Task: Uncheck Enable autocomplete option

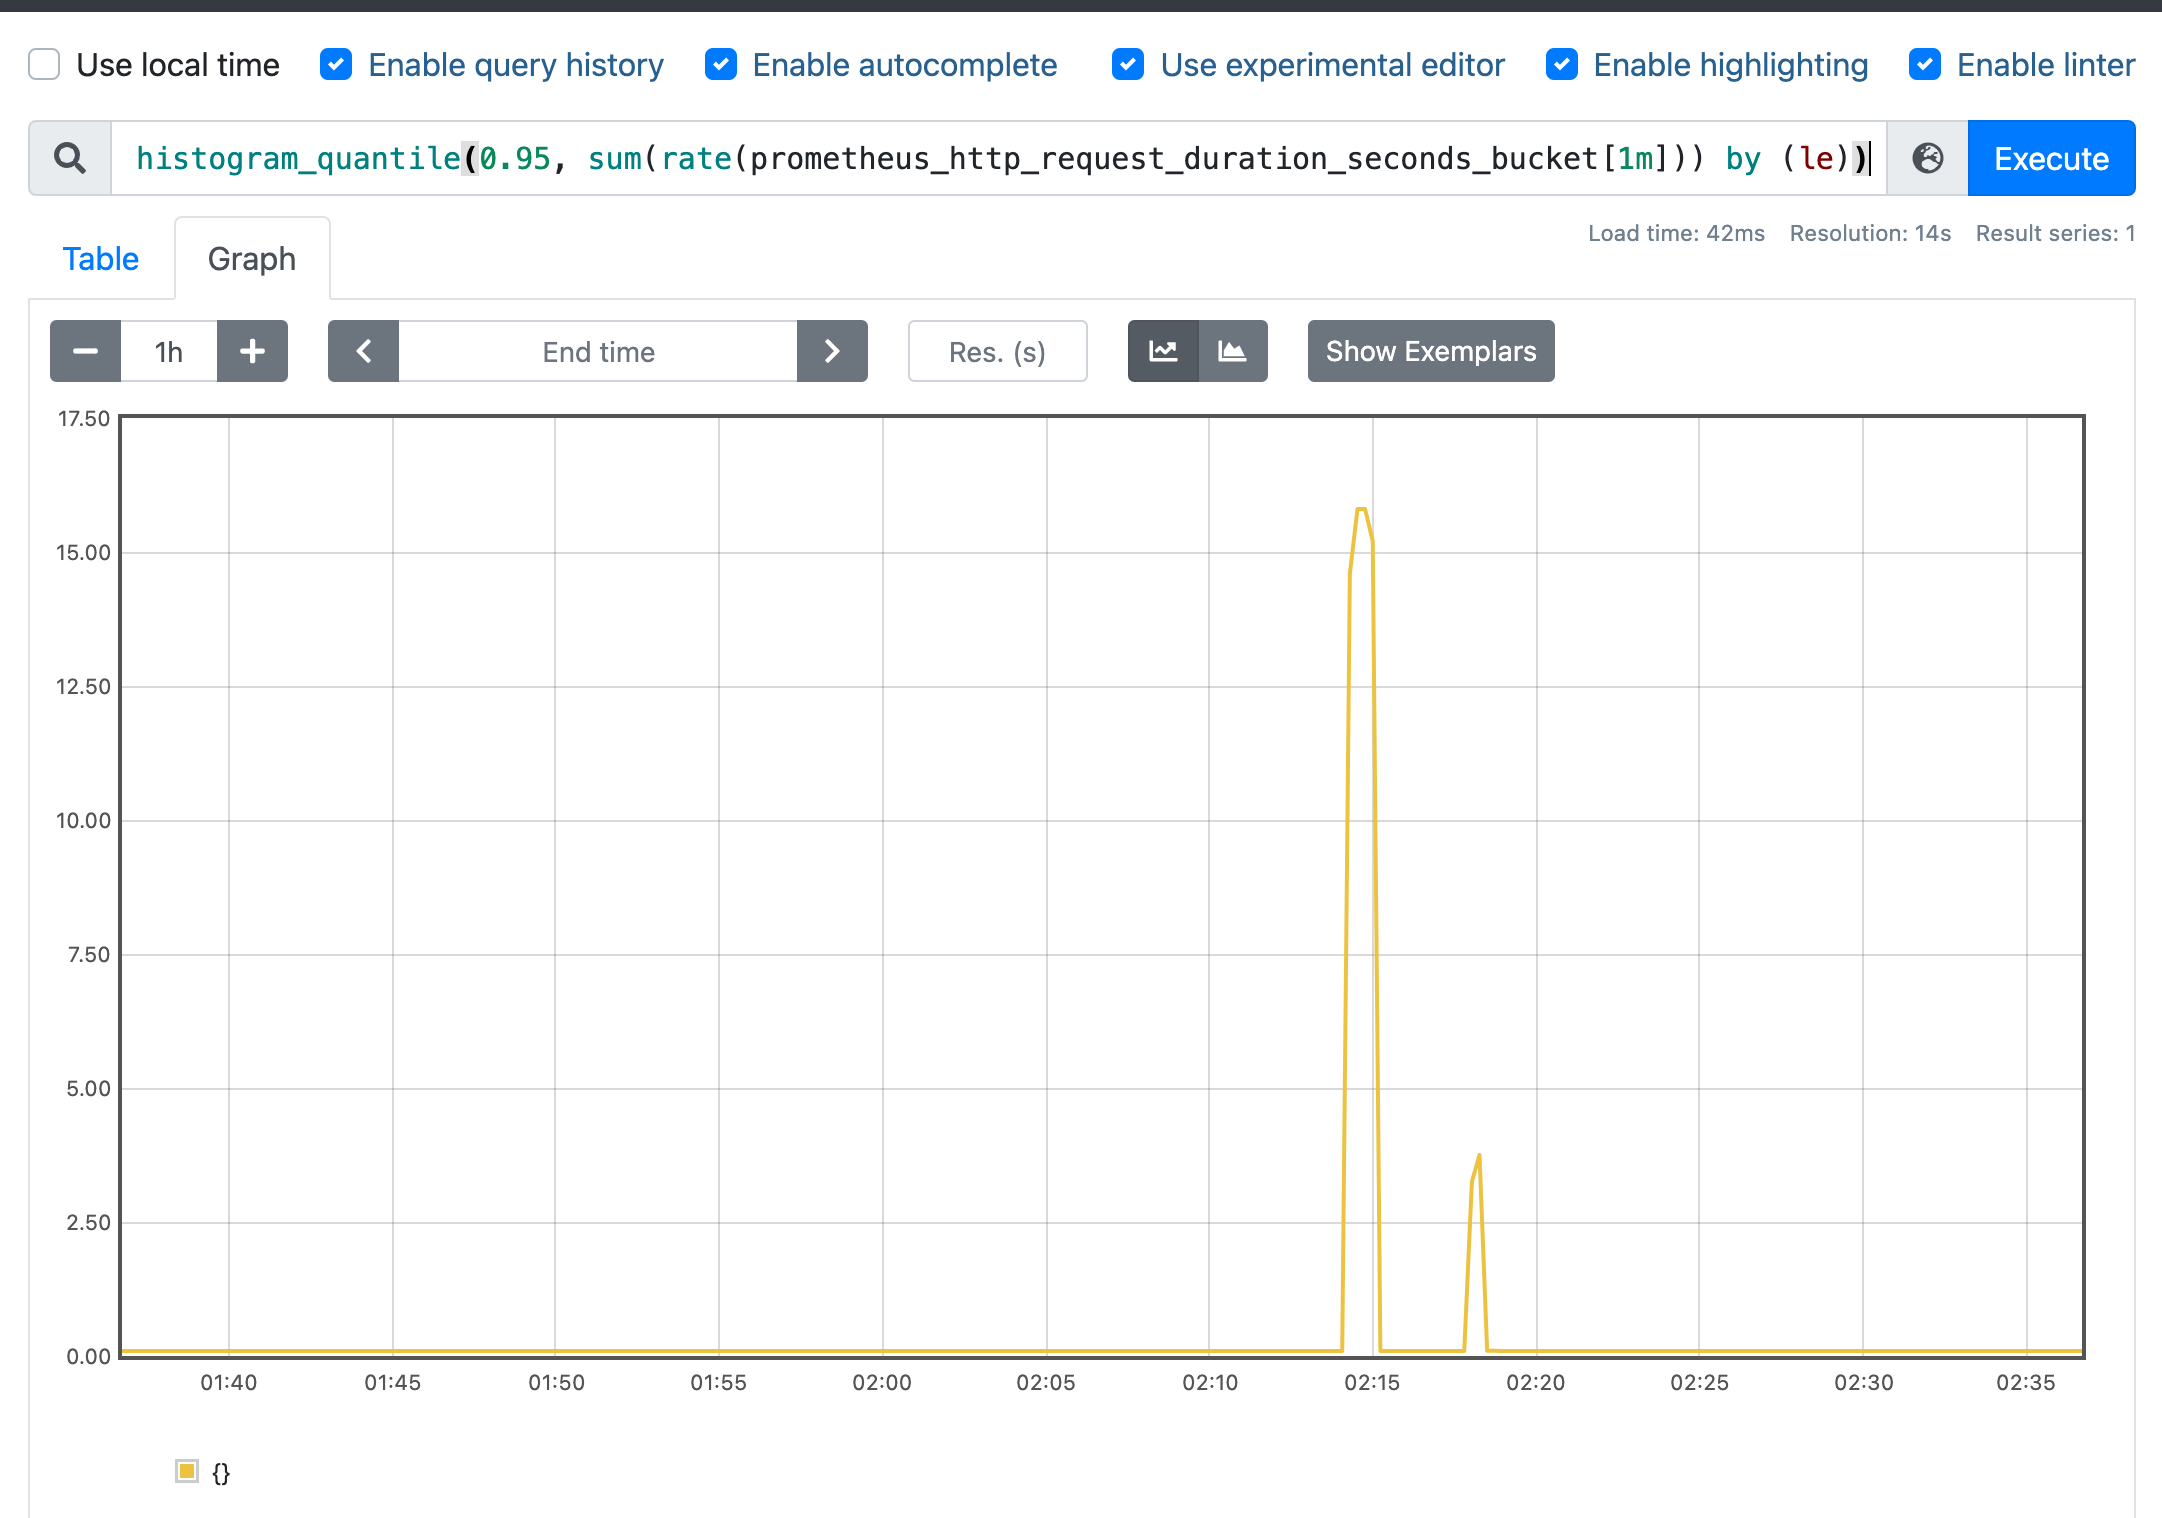Action: [x=721, y=65]
